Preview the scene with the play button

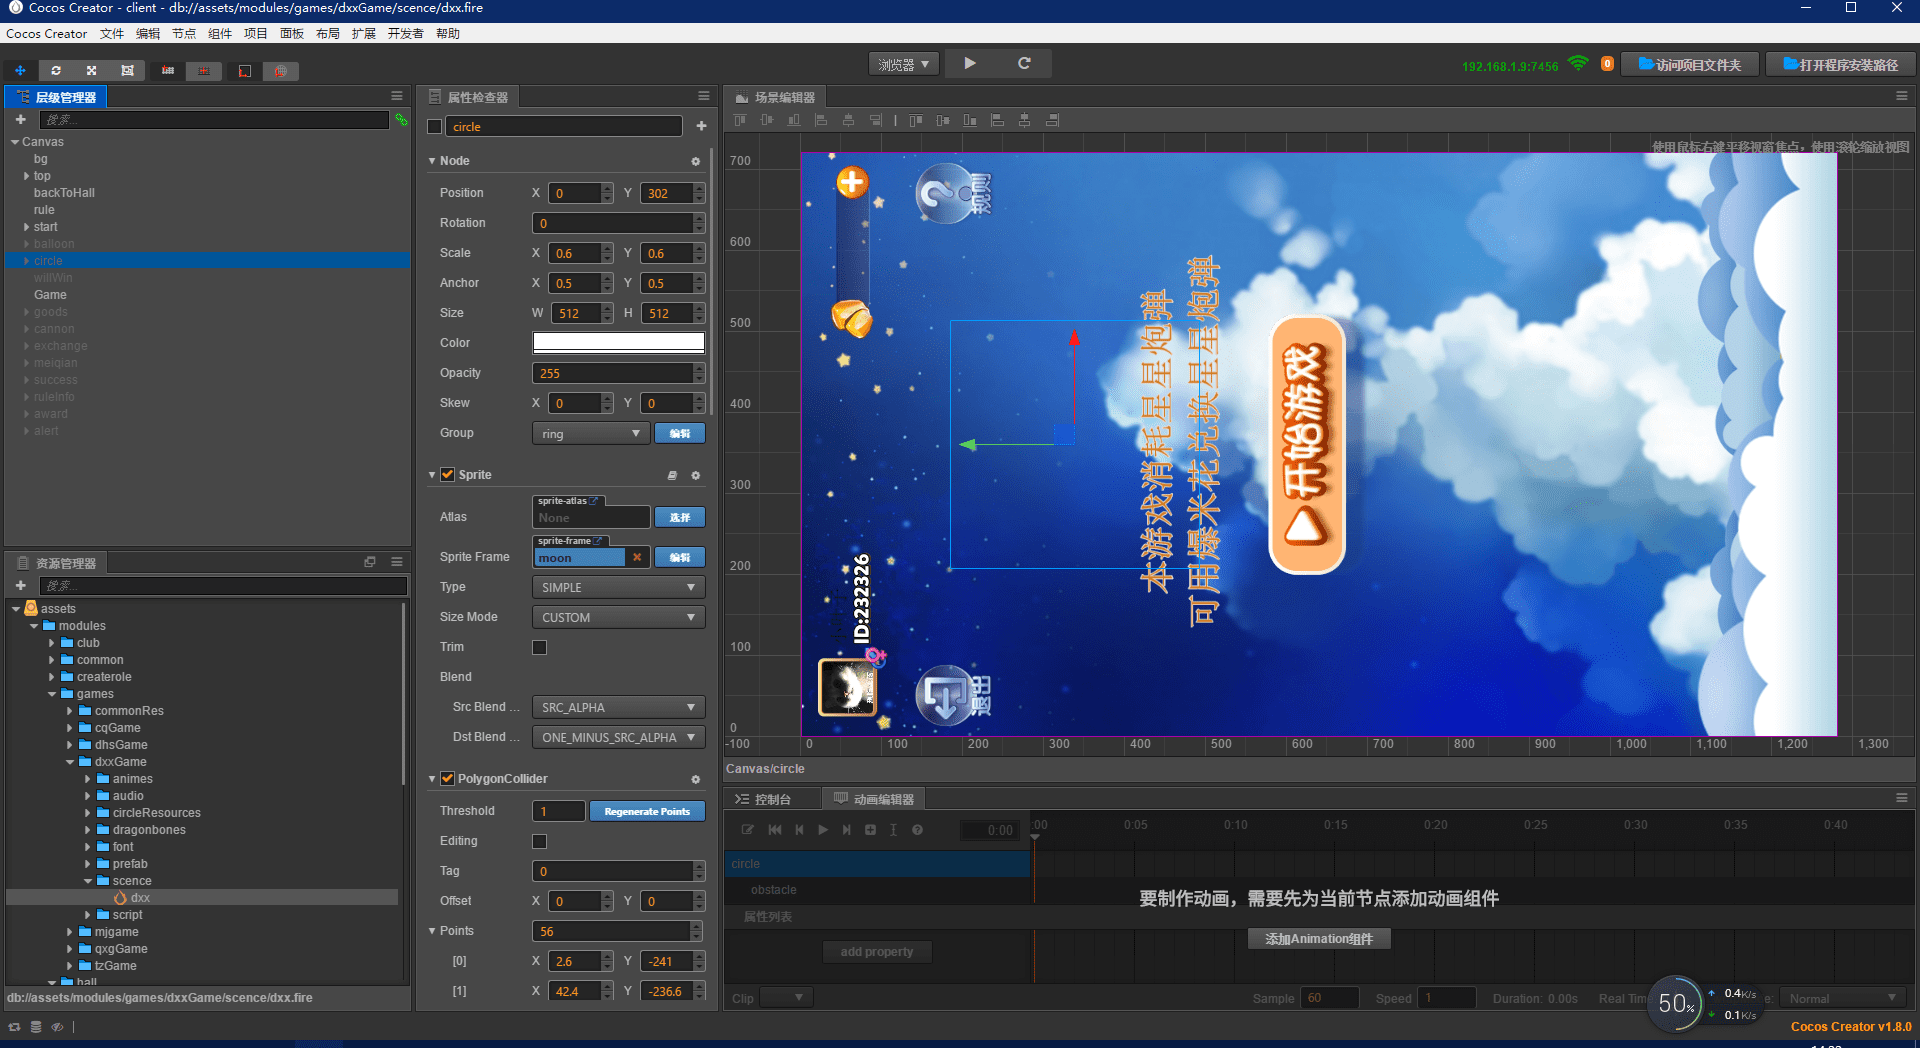[x=970, y=63]
